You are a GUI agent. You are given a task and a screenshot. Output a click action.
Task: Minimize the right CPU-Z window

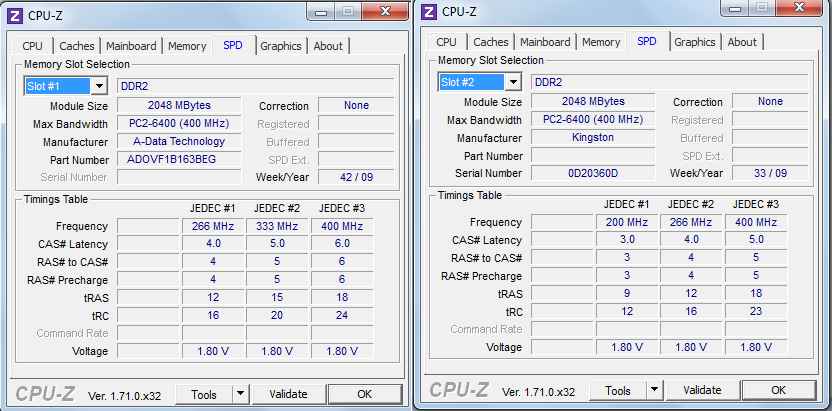[x=735, y=7]
